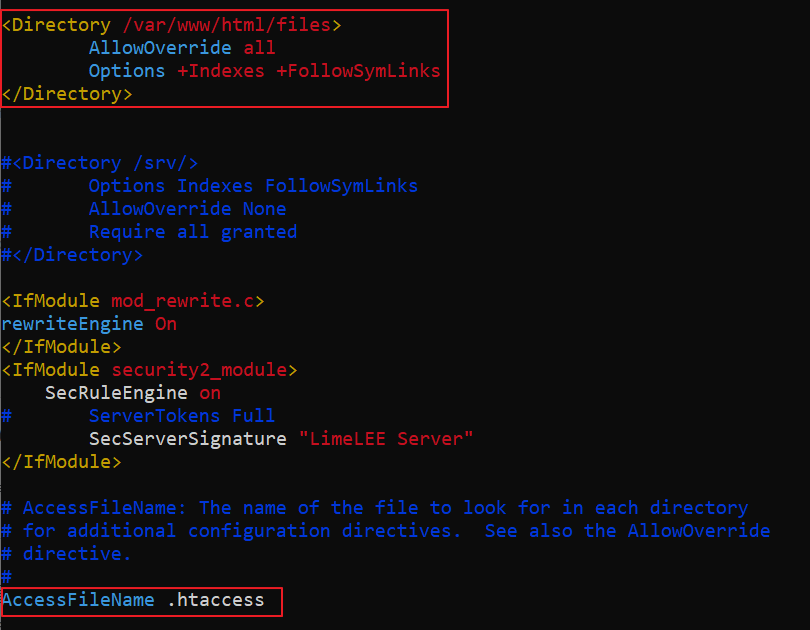Click the commented '#<Directory /srv/>' line
Viewport: 810px width, 630px height.
[x=99, y=163]
